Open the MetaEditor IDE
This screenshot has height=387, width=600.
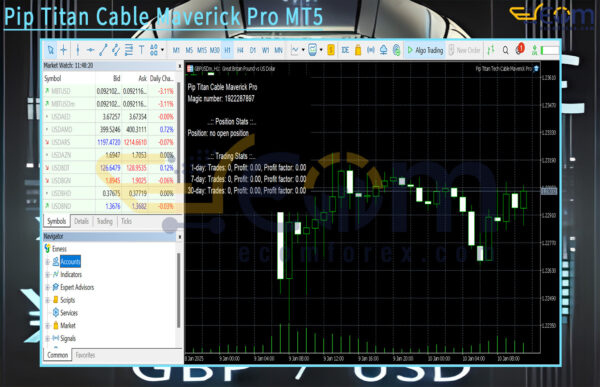pos(345,50)
